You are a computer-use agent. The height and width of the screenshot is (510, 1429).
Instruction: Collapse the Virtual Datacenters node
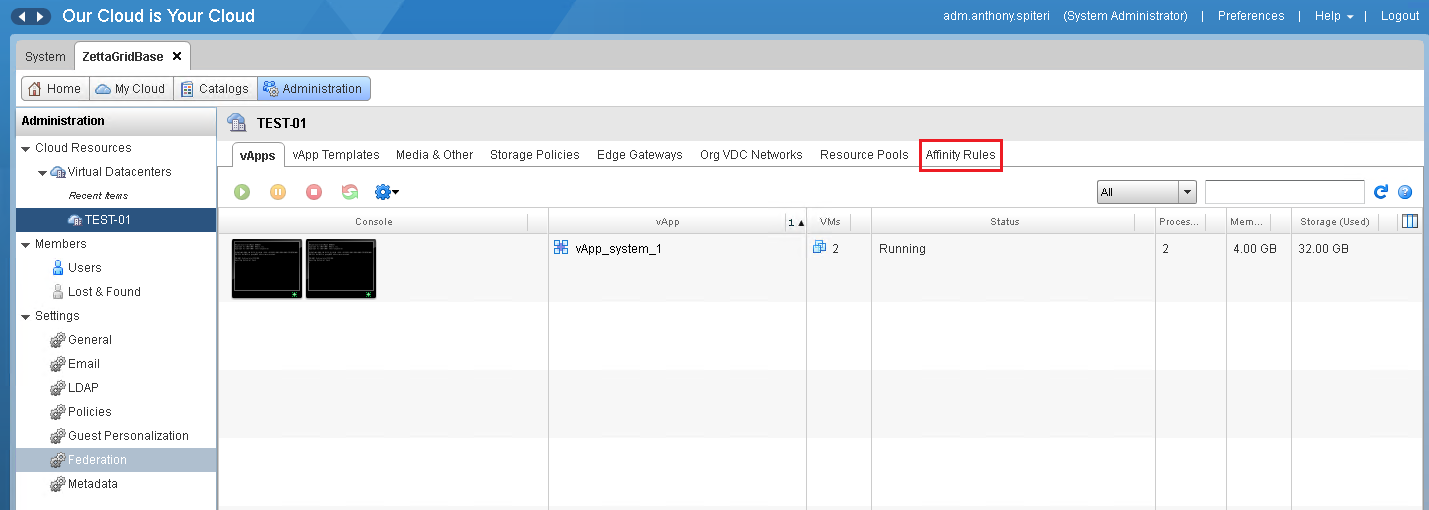42,172
